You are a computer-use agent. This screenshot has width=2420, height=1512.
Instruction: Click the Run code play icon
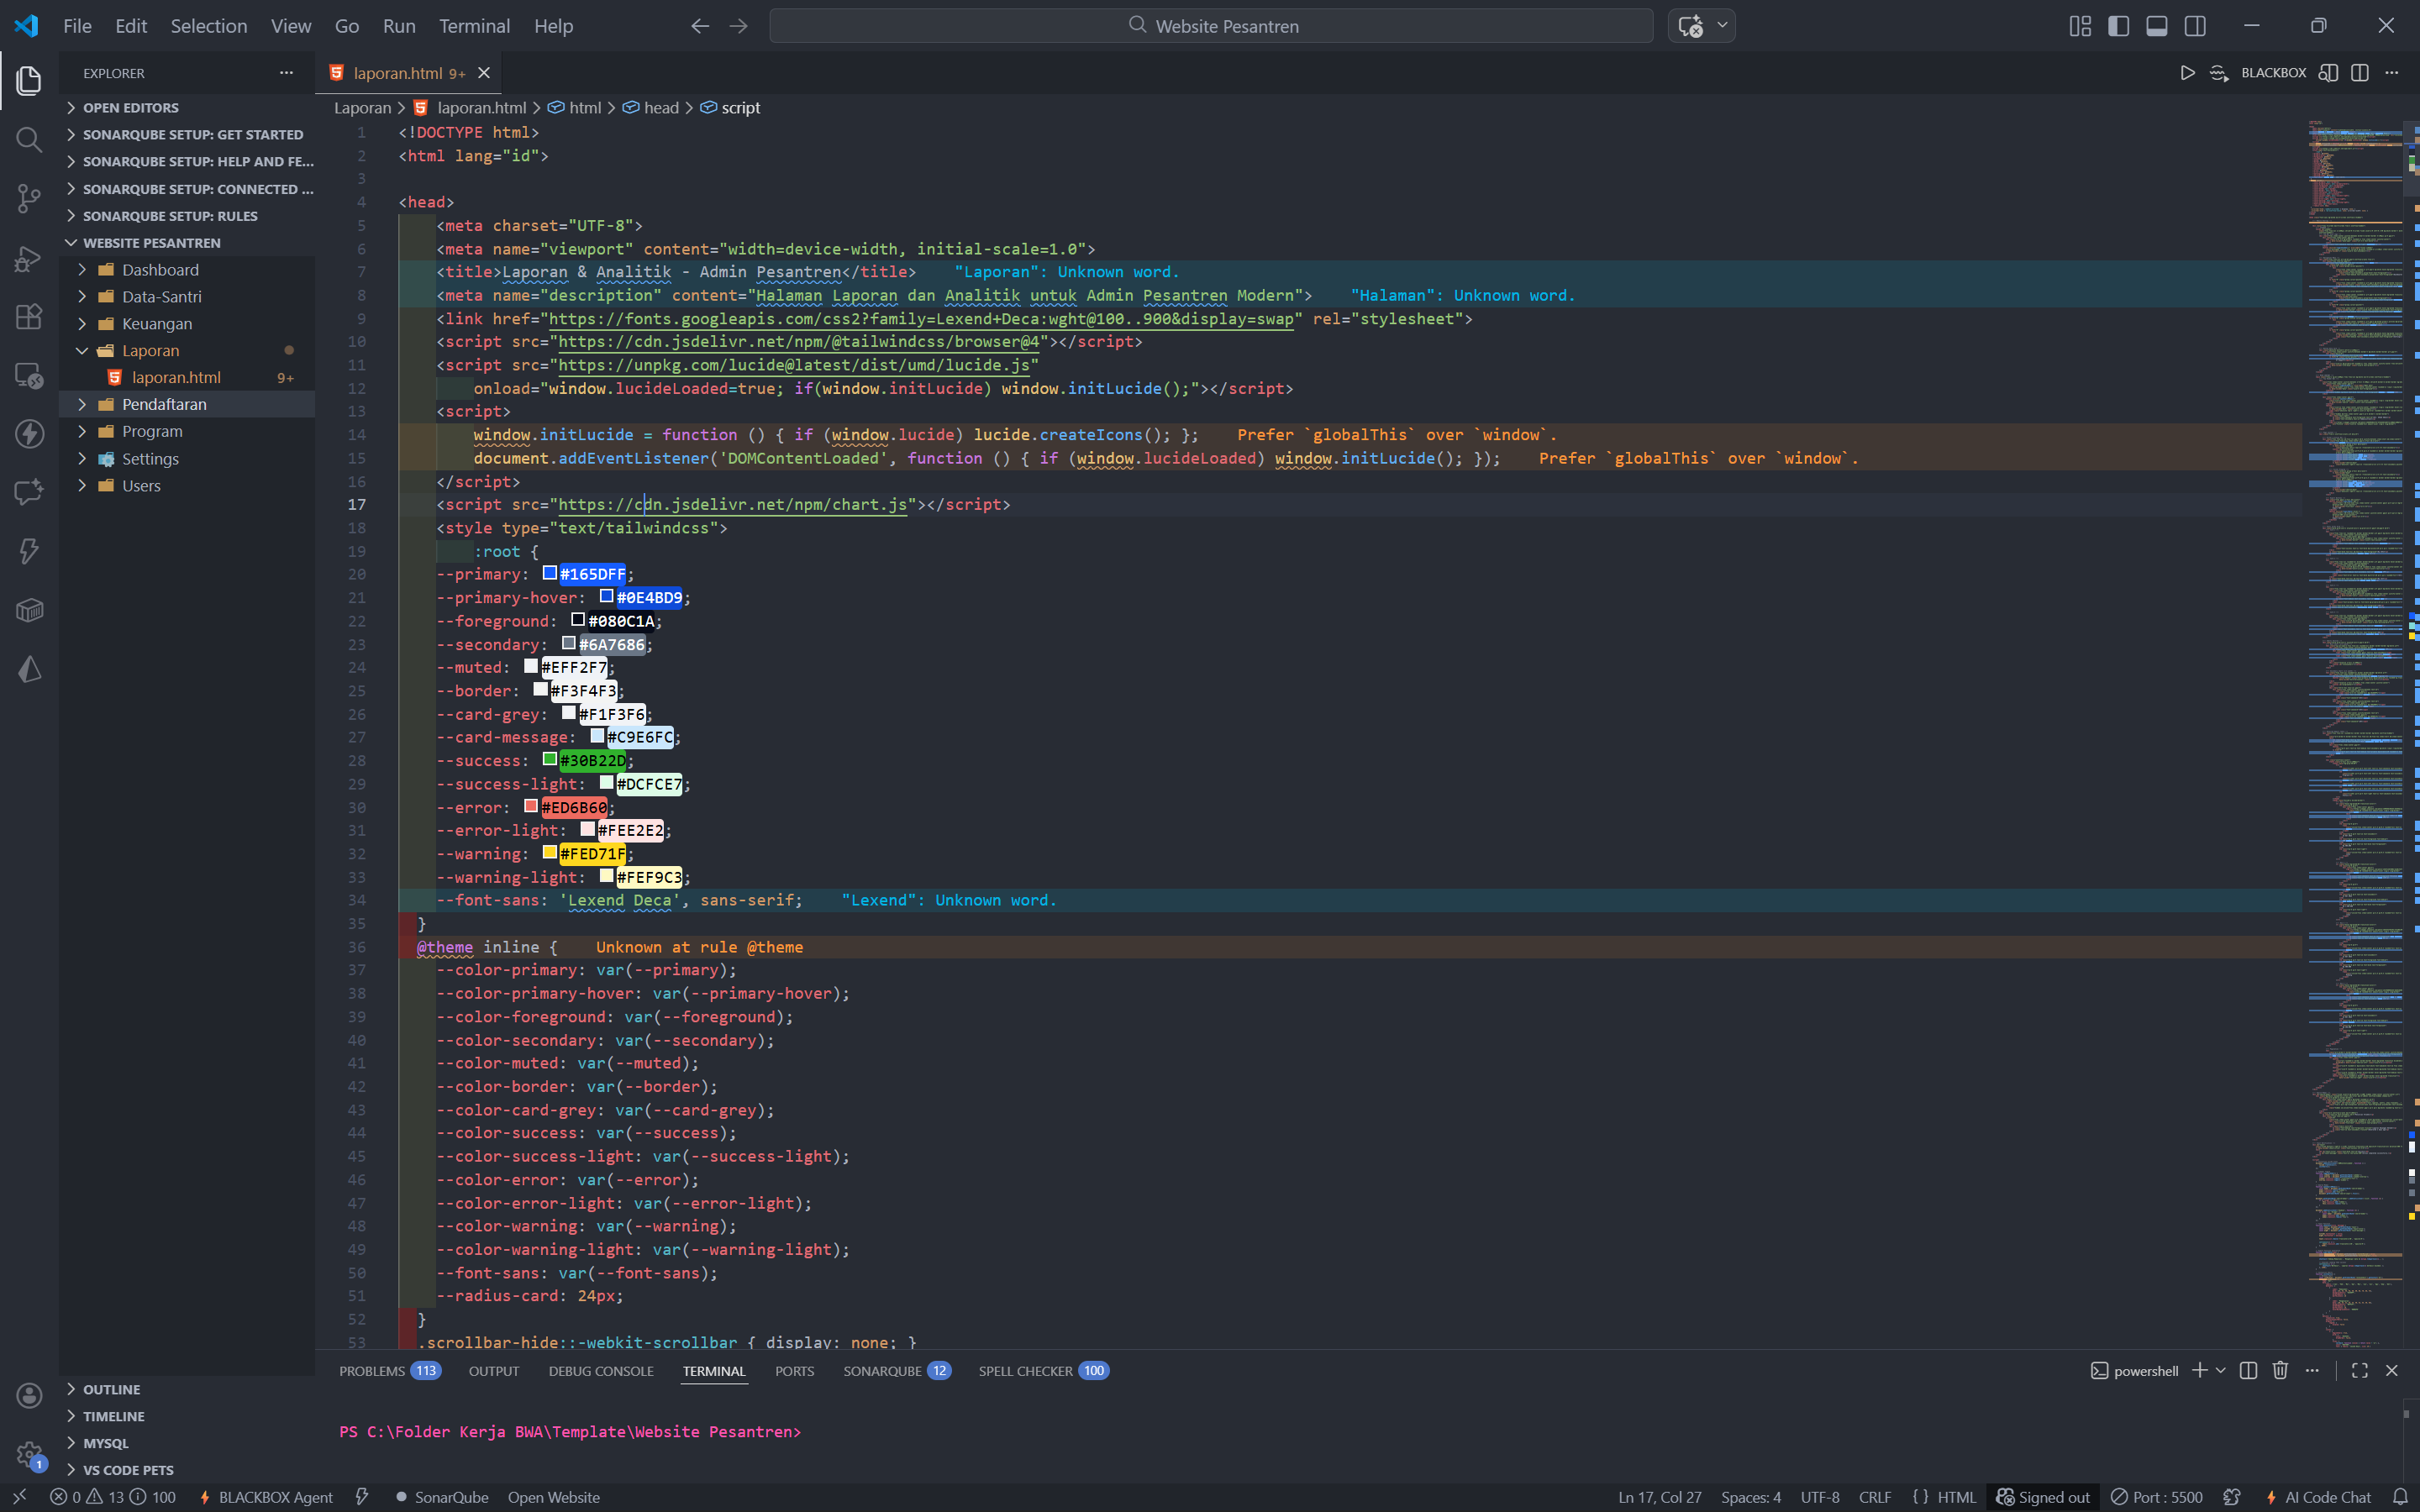pos(2187,73)
